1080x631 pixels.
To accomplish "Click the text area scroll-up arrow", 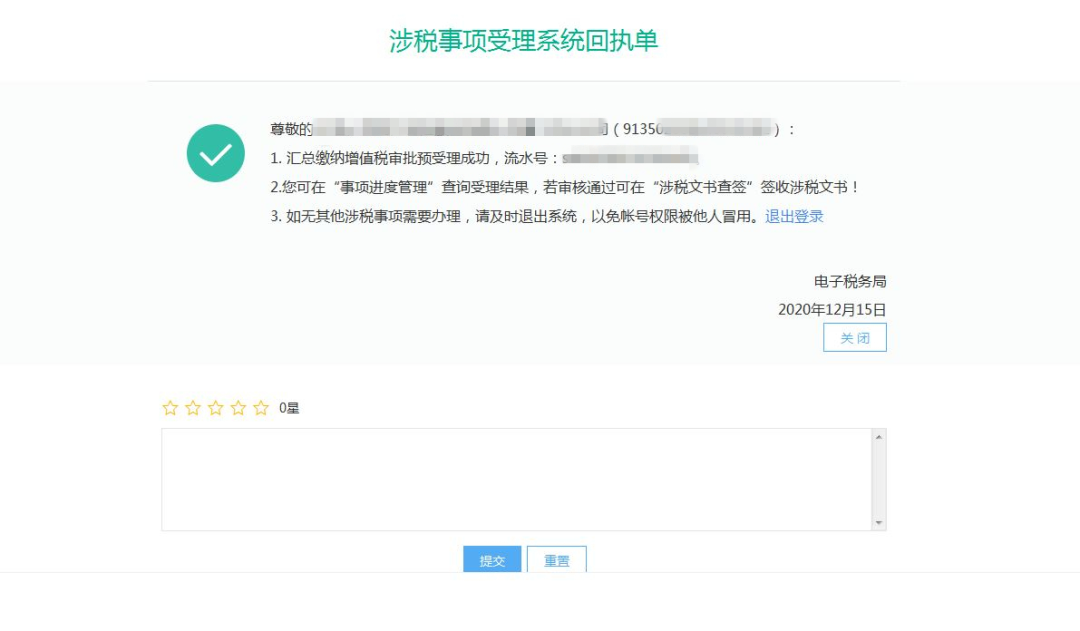I will click(879, 437).
